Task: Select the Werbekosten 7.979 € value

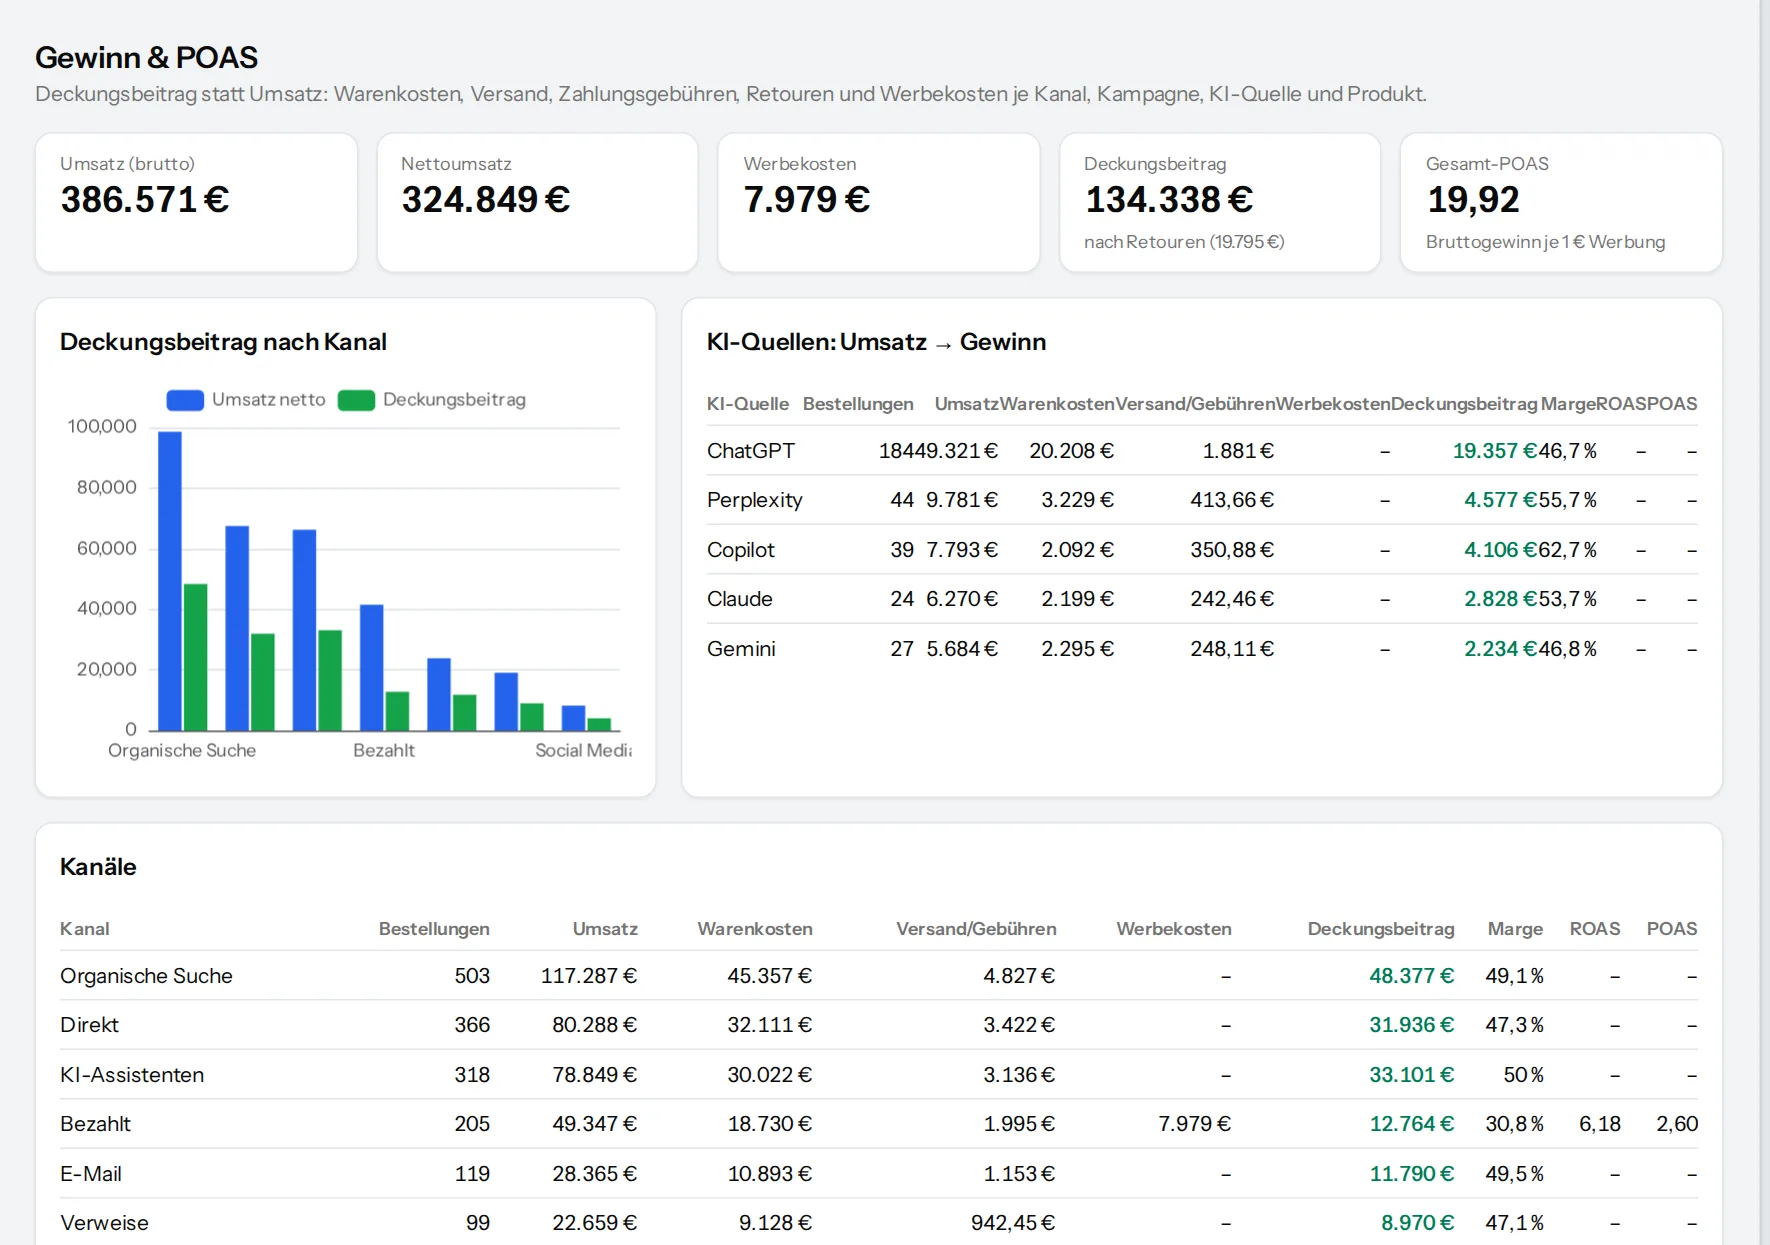Action: [806, 200]
